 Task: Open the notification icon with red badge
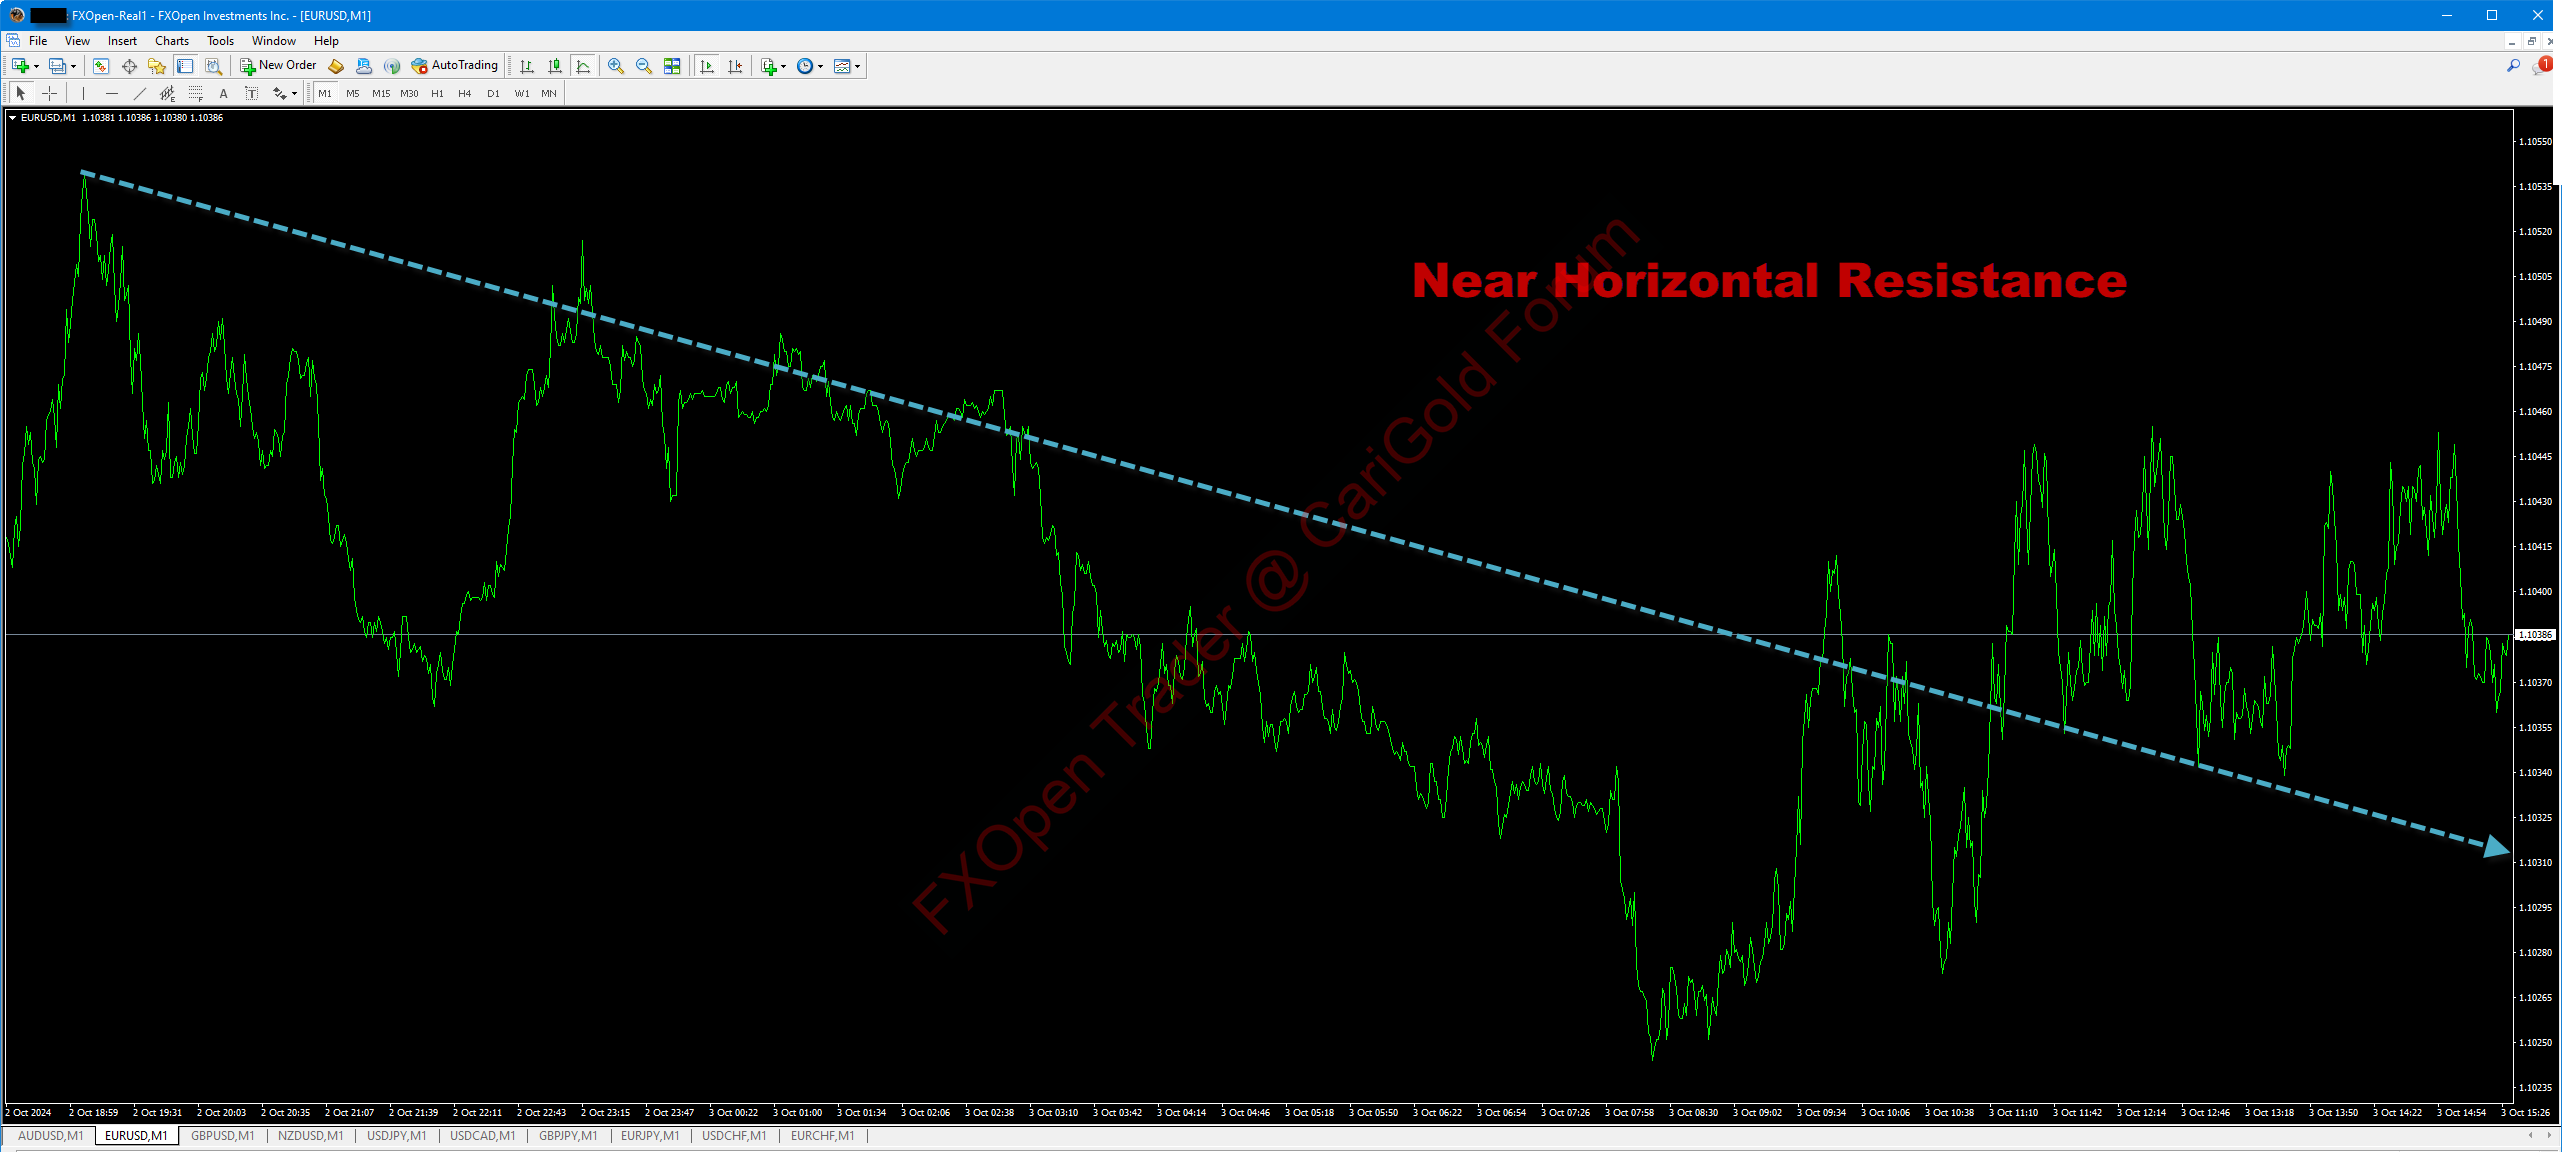(2541, 66)
